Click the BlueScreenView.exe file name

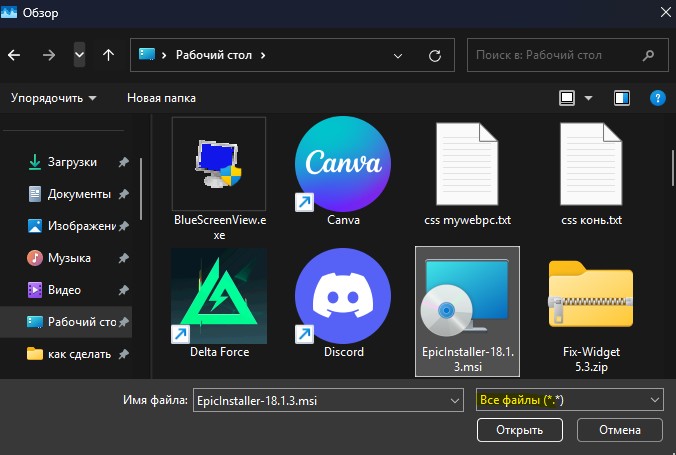tap(219, 228)
